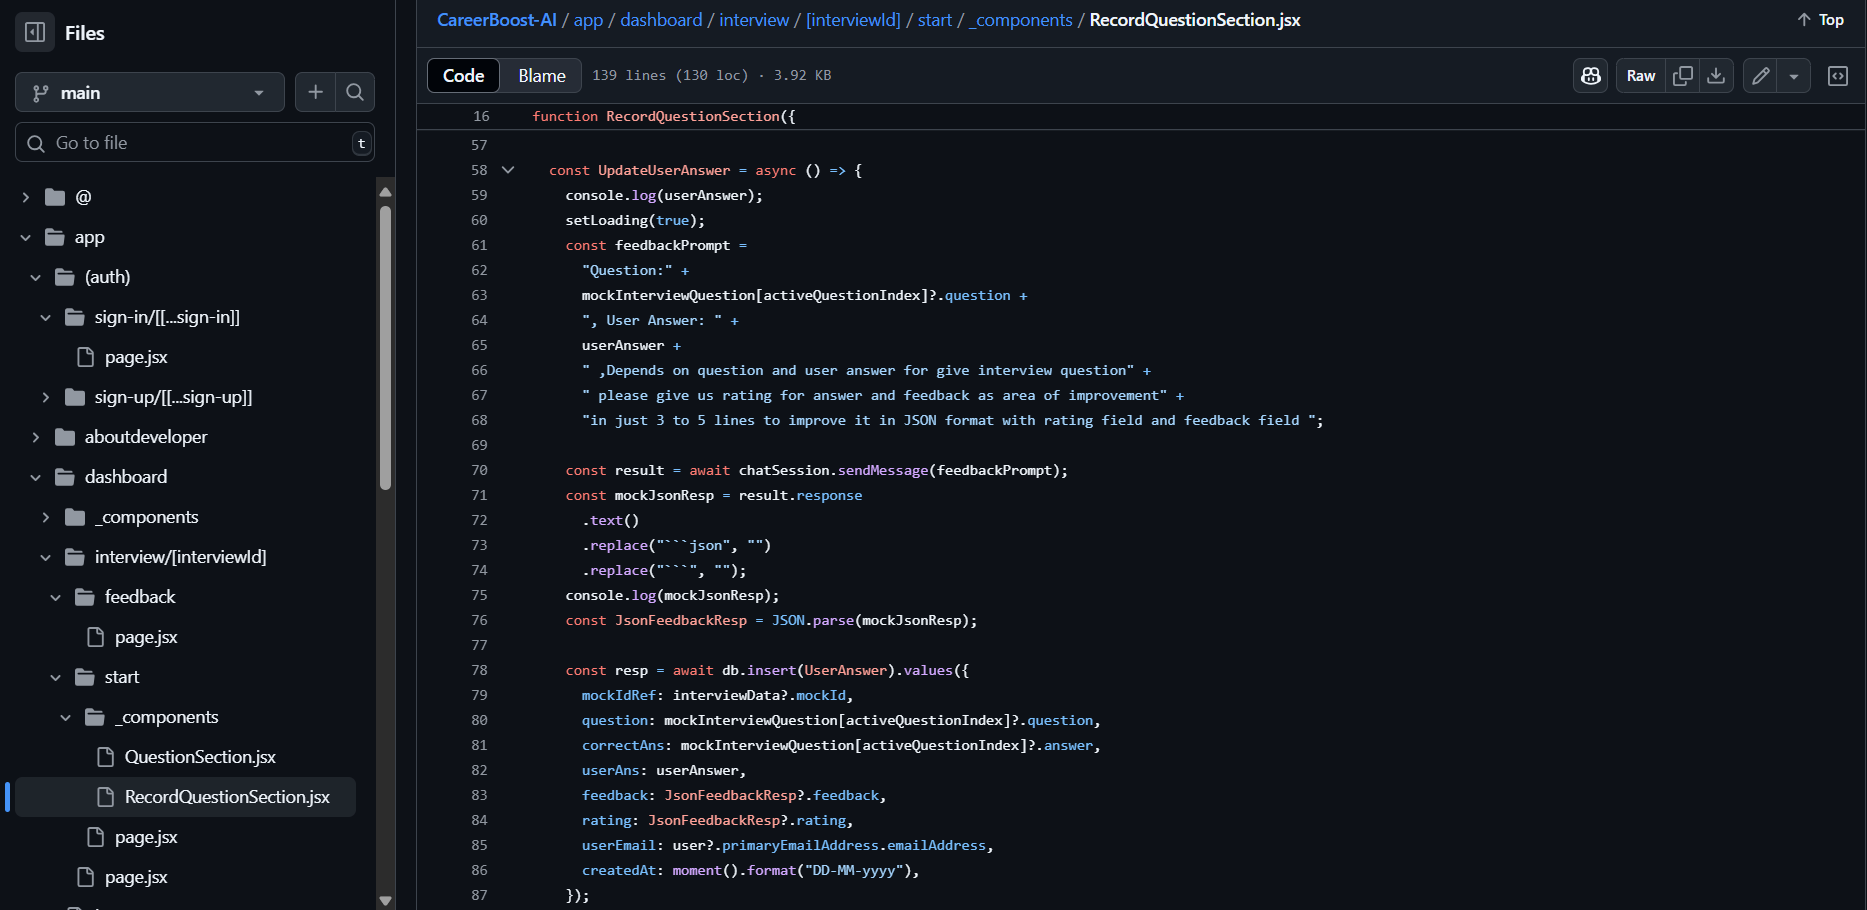Open more edit options dropdown arrow

pos(1794,76)
